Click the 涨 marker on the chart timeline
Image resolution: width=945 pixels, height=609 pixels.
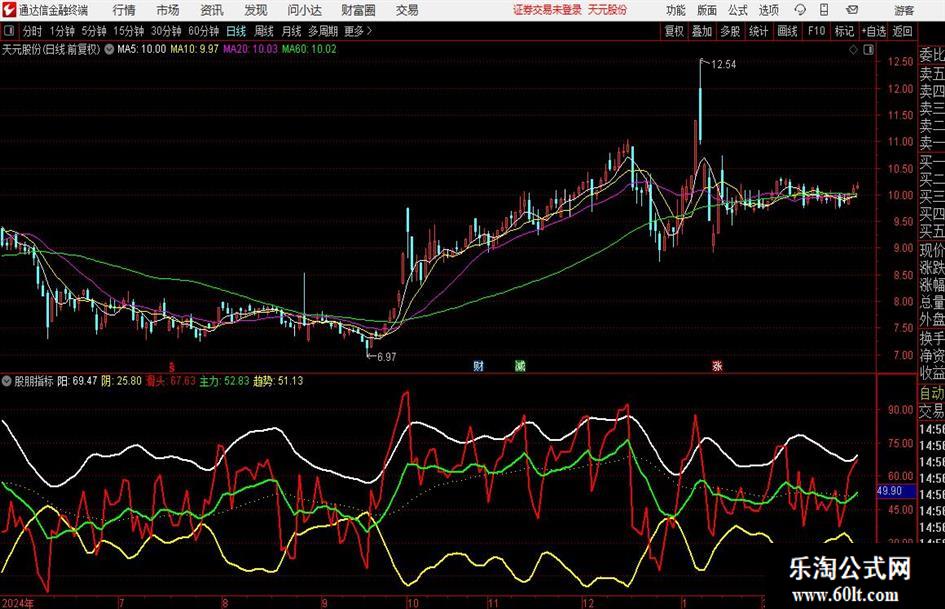coord(717,365)
